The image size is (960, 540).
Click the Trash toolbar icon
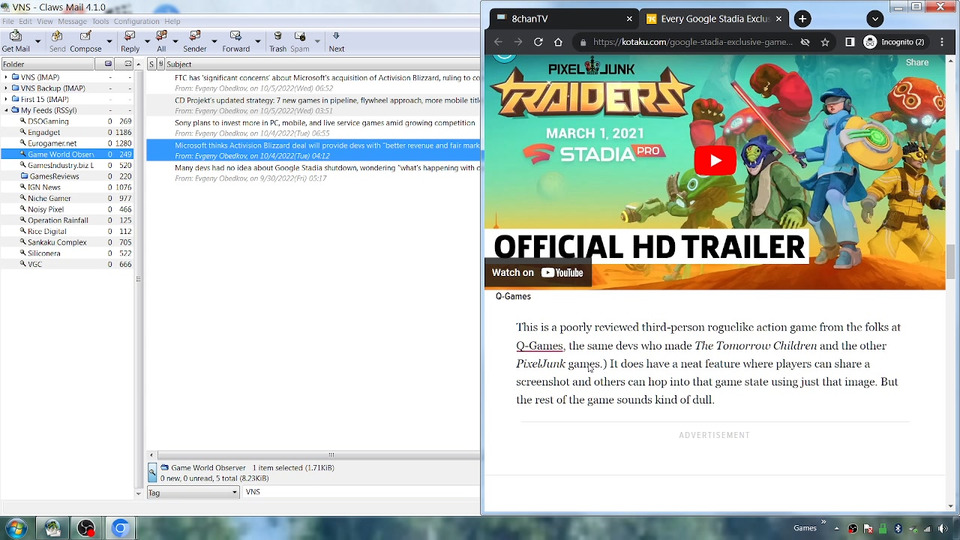coord(277,36)
